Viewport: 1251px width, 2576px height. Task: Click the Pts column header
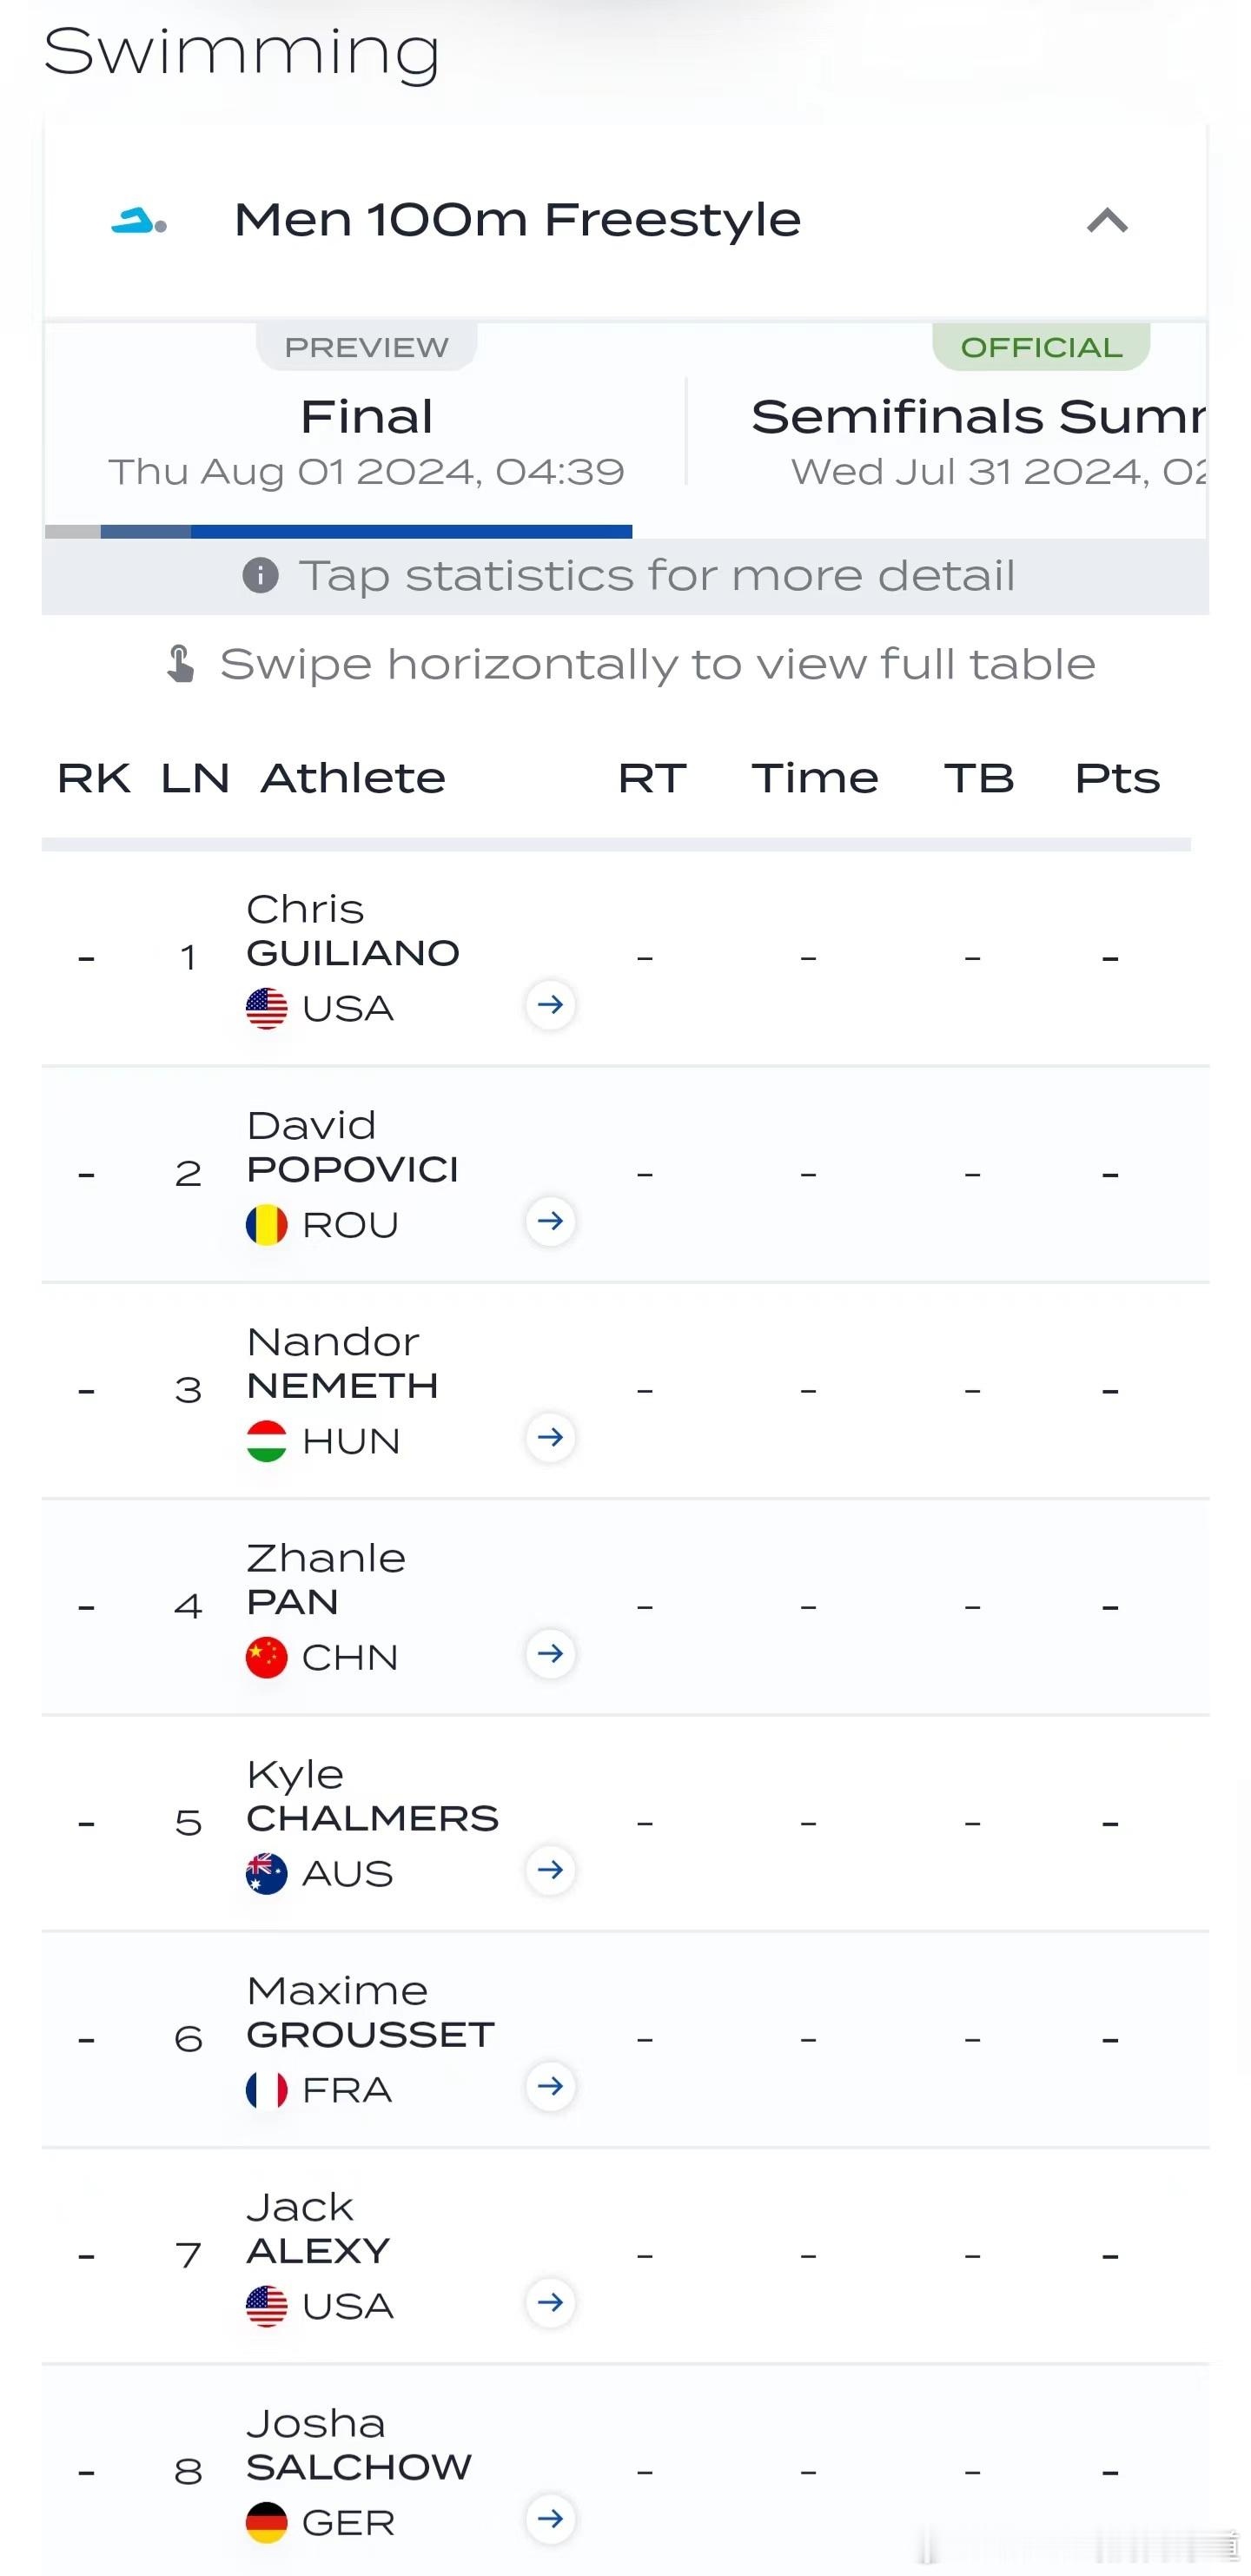tap(1117, 778)
